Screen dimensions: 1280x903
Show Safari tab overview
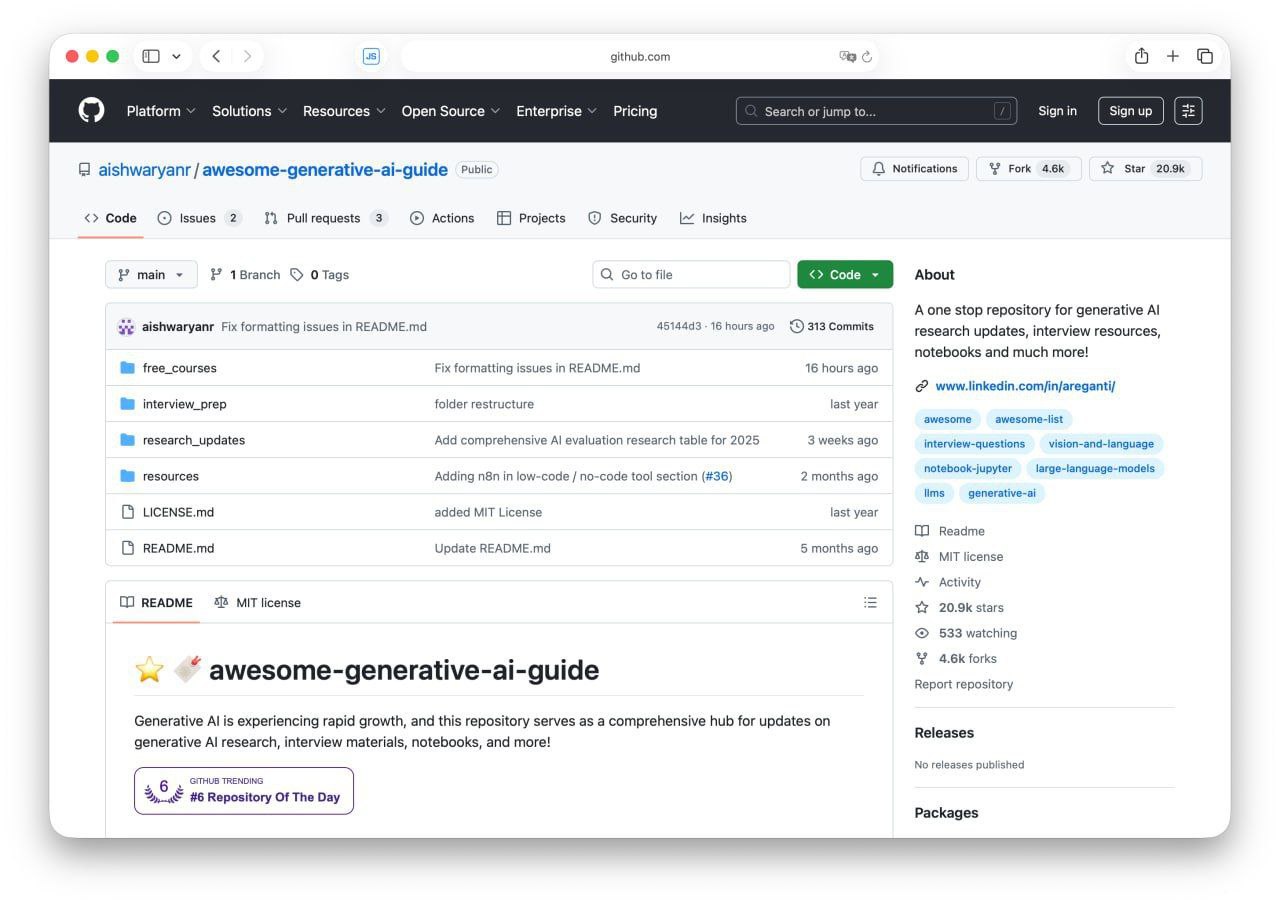[x=1205, y=57]
